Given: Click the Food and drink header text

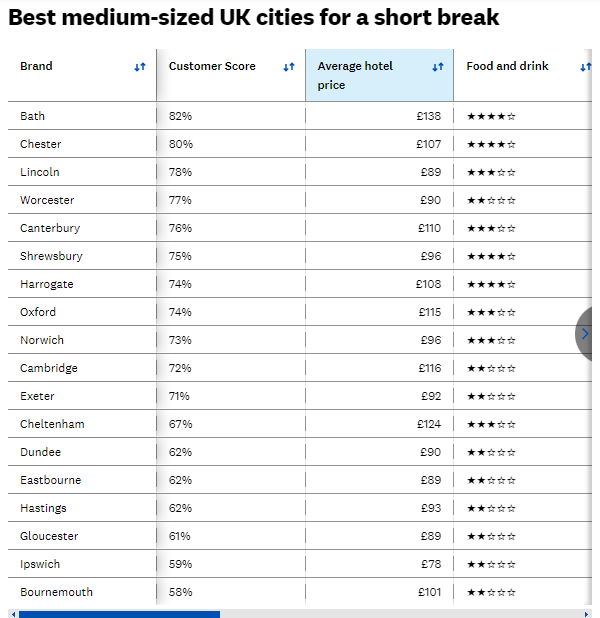Looking at the screenshot, I should pyautogui.click(x=507, y=66).
